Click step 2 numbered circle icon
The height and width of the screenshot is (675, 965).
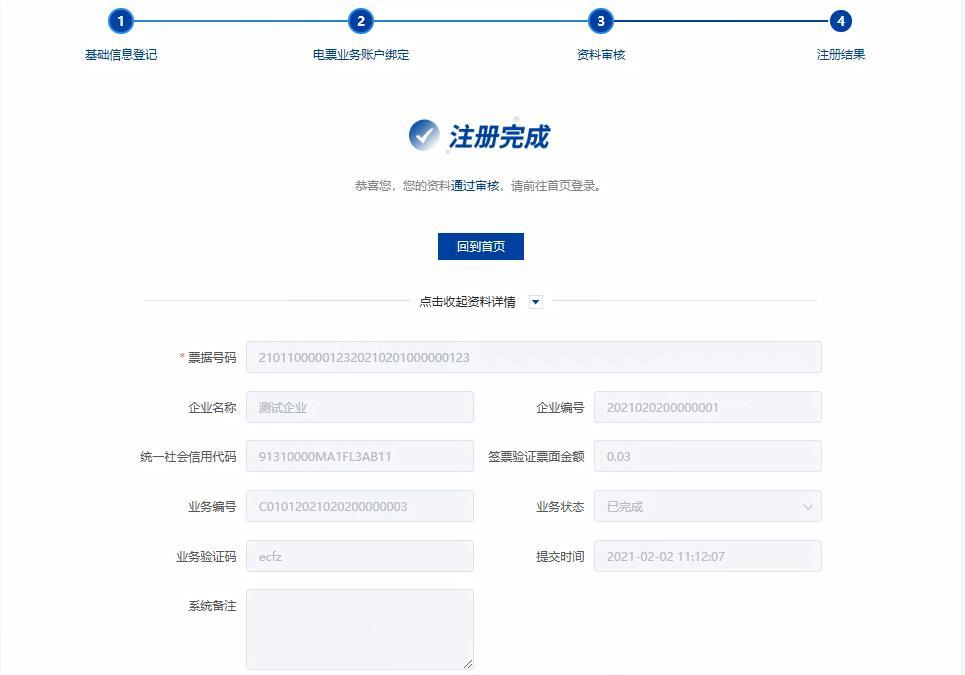(360, 20)
